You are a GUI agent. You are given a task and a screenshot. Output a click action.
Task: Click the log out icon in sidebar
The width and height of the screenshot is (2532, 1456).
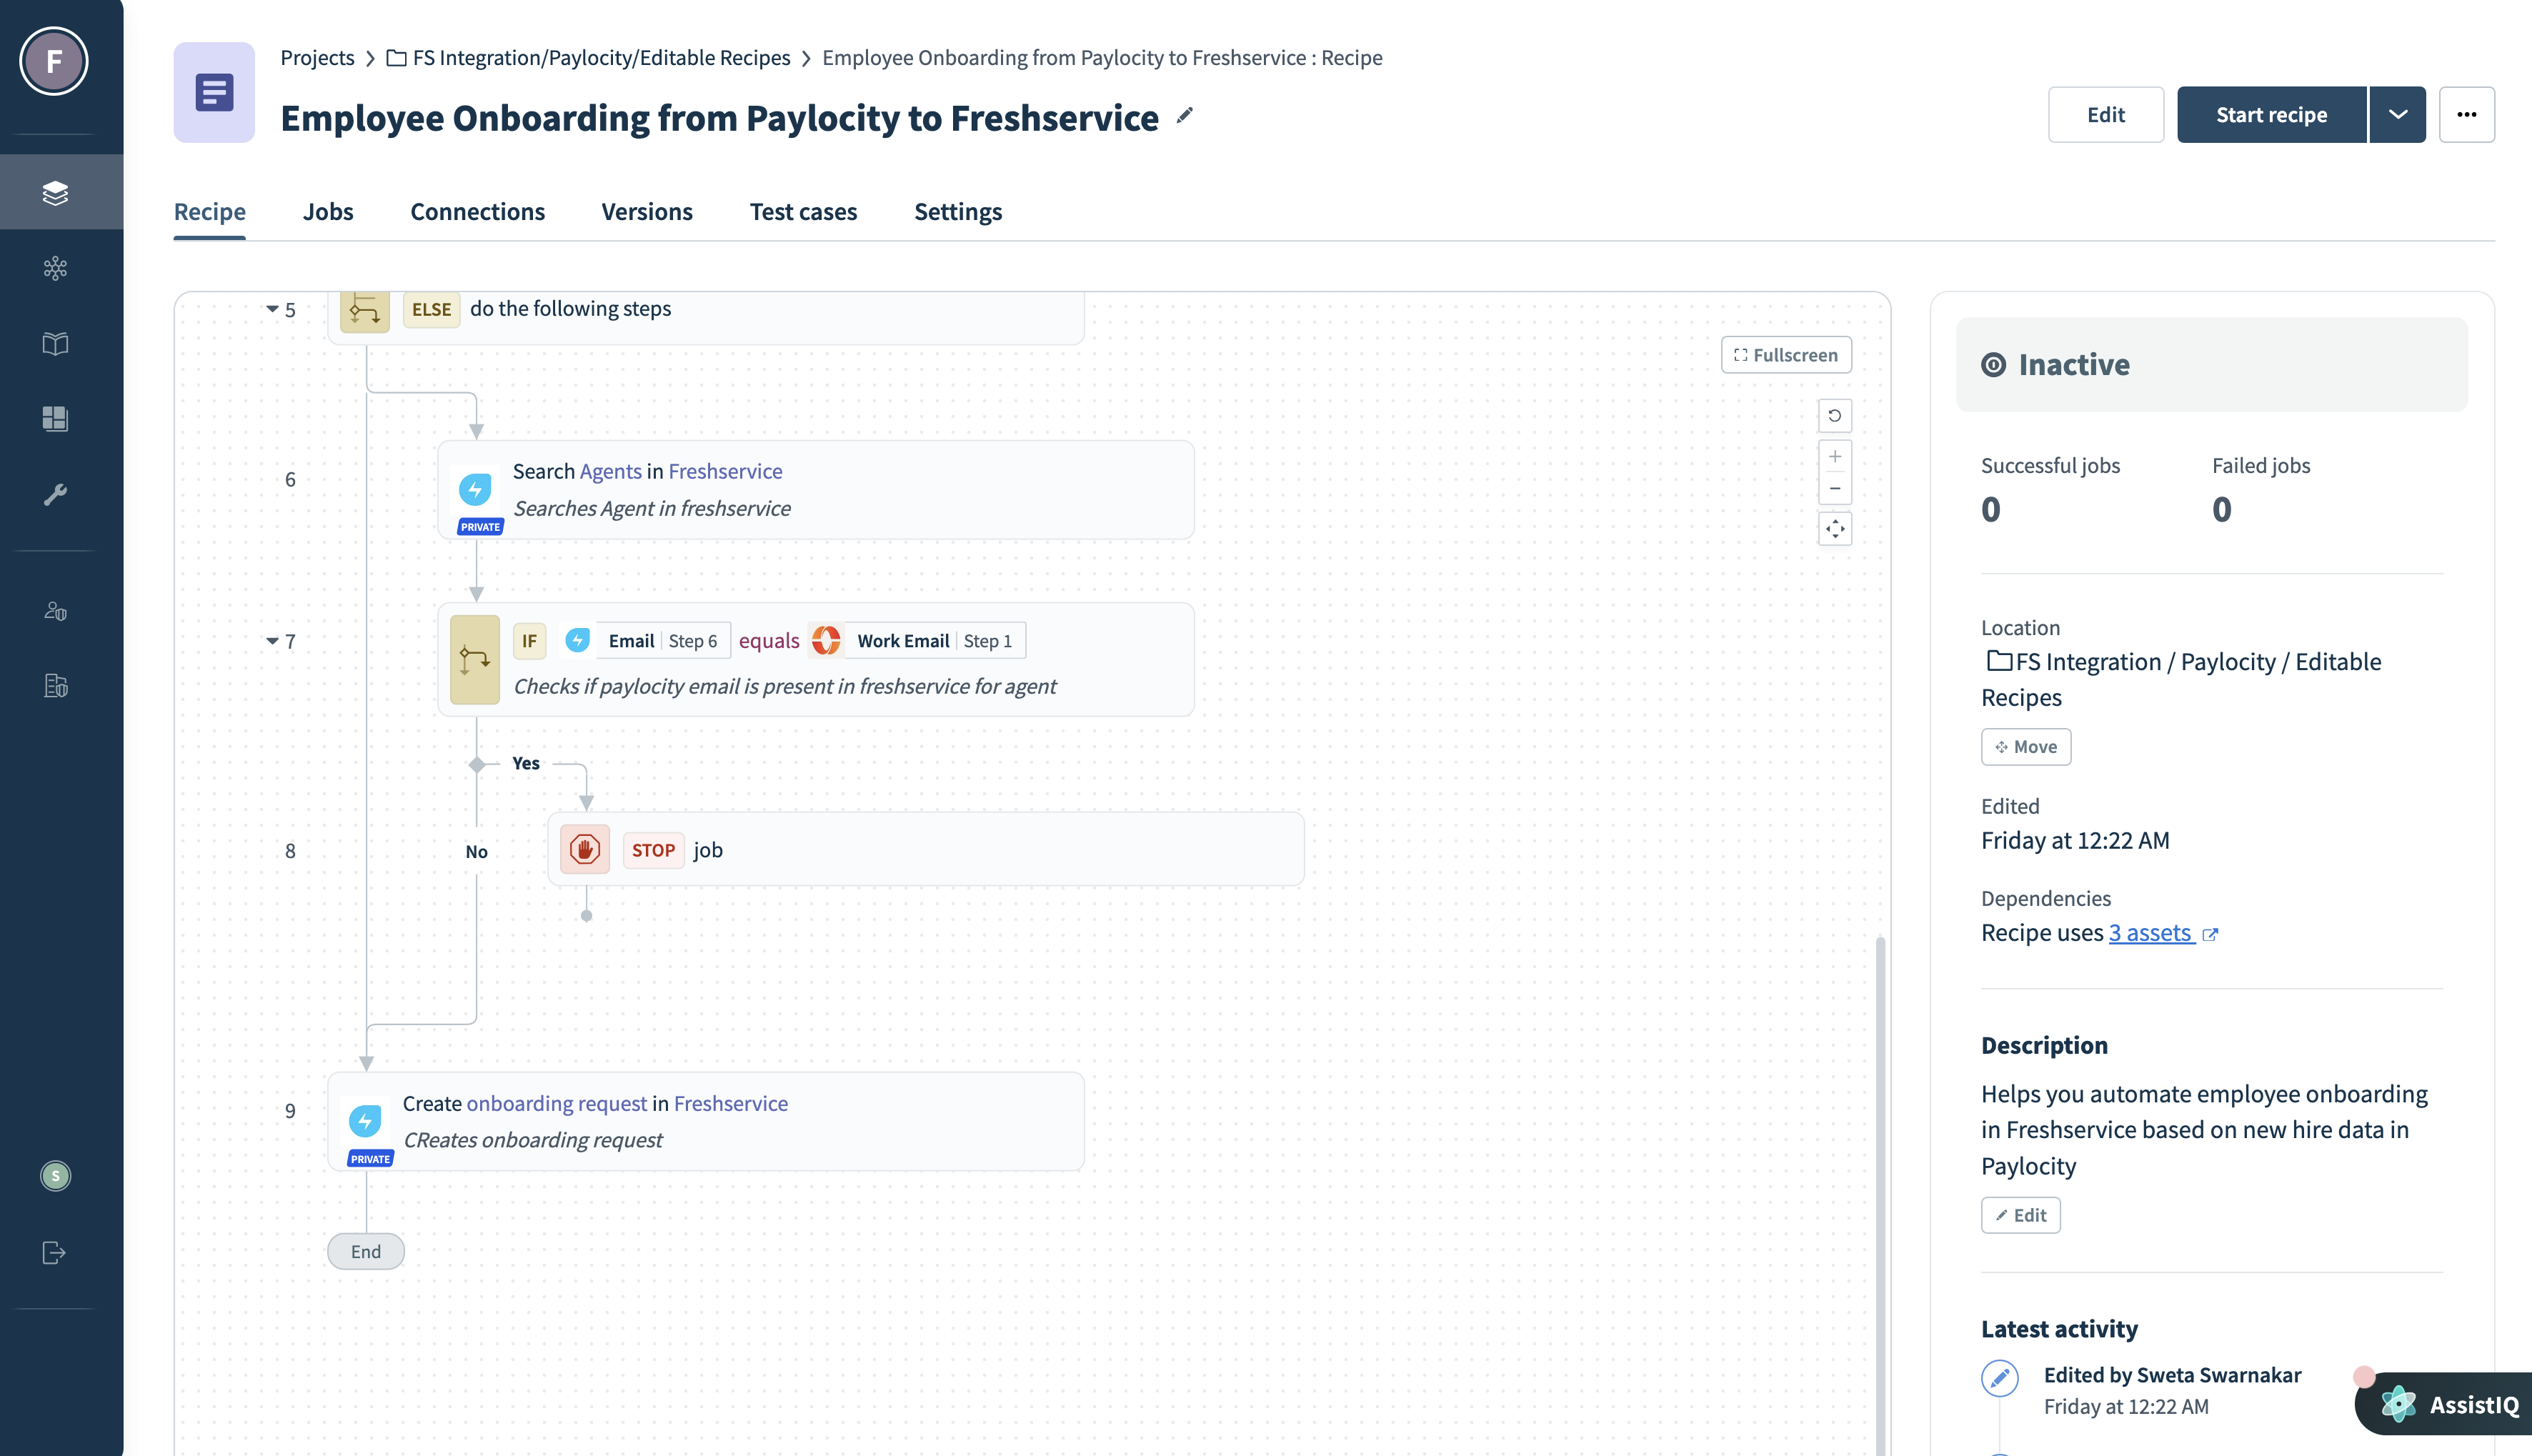pyautogui.click(x=55, y=1252)
